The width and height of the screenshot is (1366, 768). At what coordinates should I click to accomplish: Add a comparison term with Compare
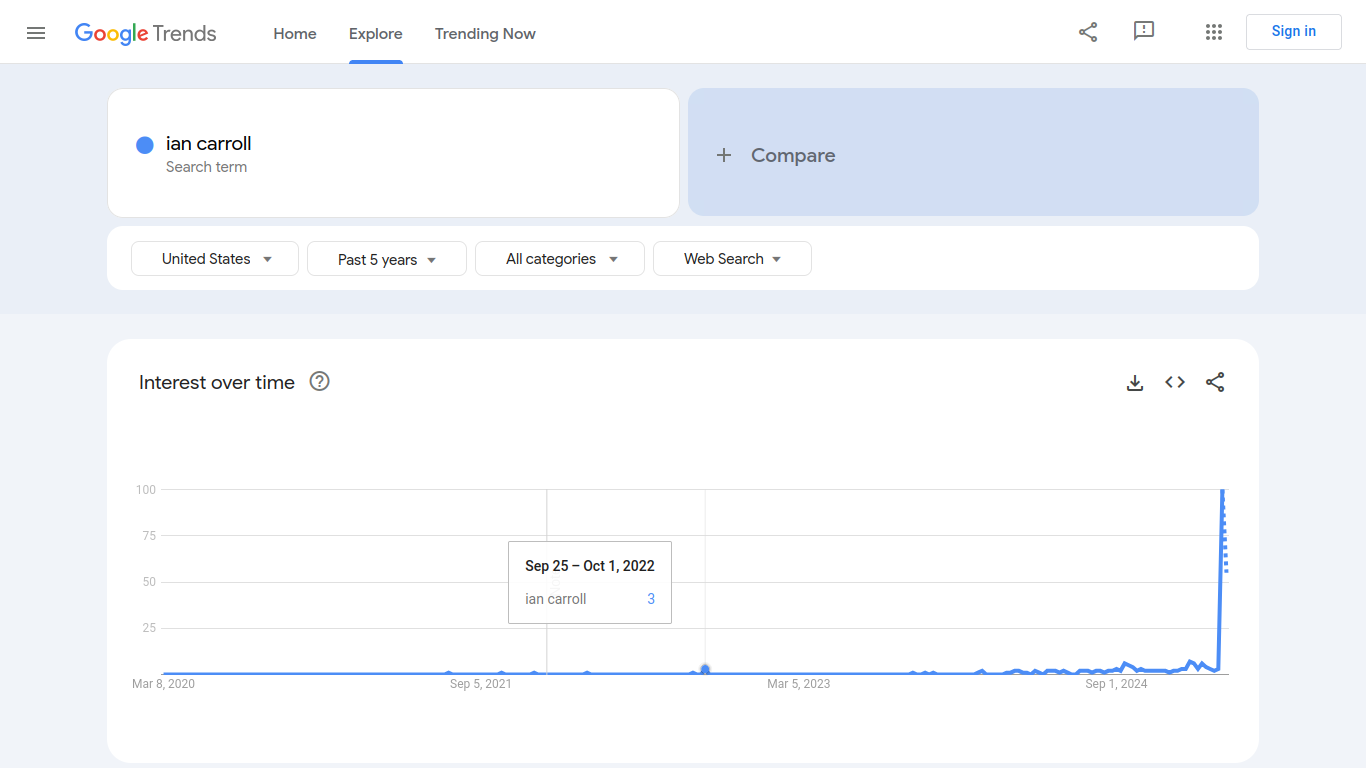(973, 152)
